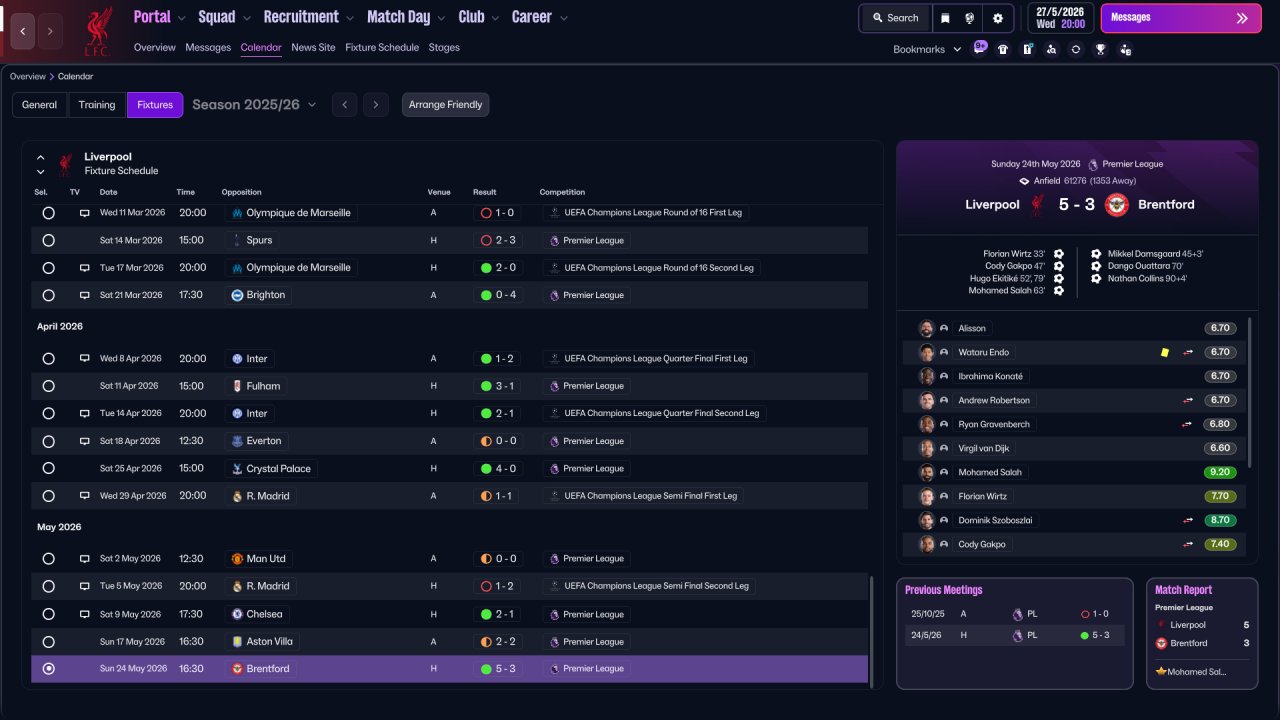The image size is (1280, 720).
Task: Select the Everton fixture radio button
Action: click(48, 441)
